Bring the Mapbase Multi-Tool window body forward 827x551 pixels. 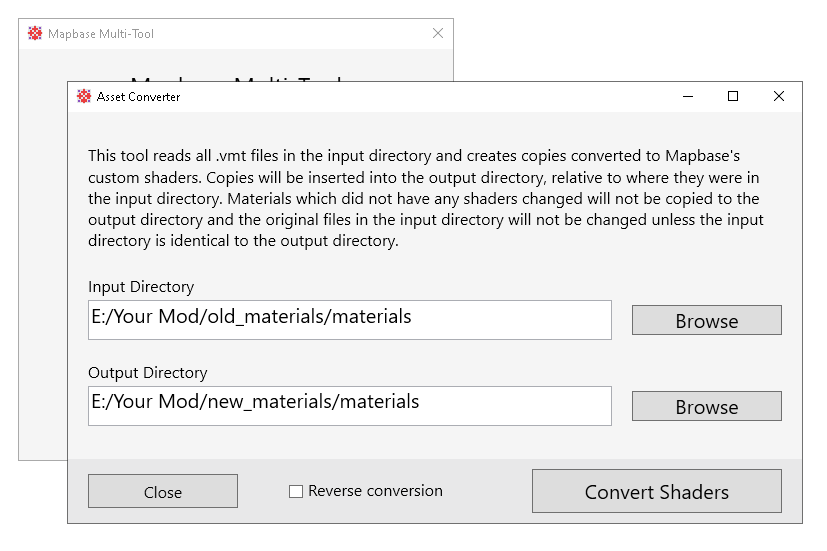click(42, 300)
